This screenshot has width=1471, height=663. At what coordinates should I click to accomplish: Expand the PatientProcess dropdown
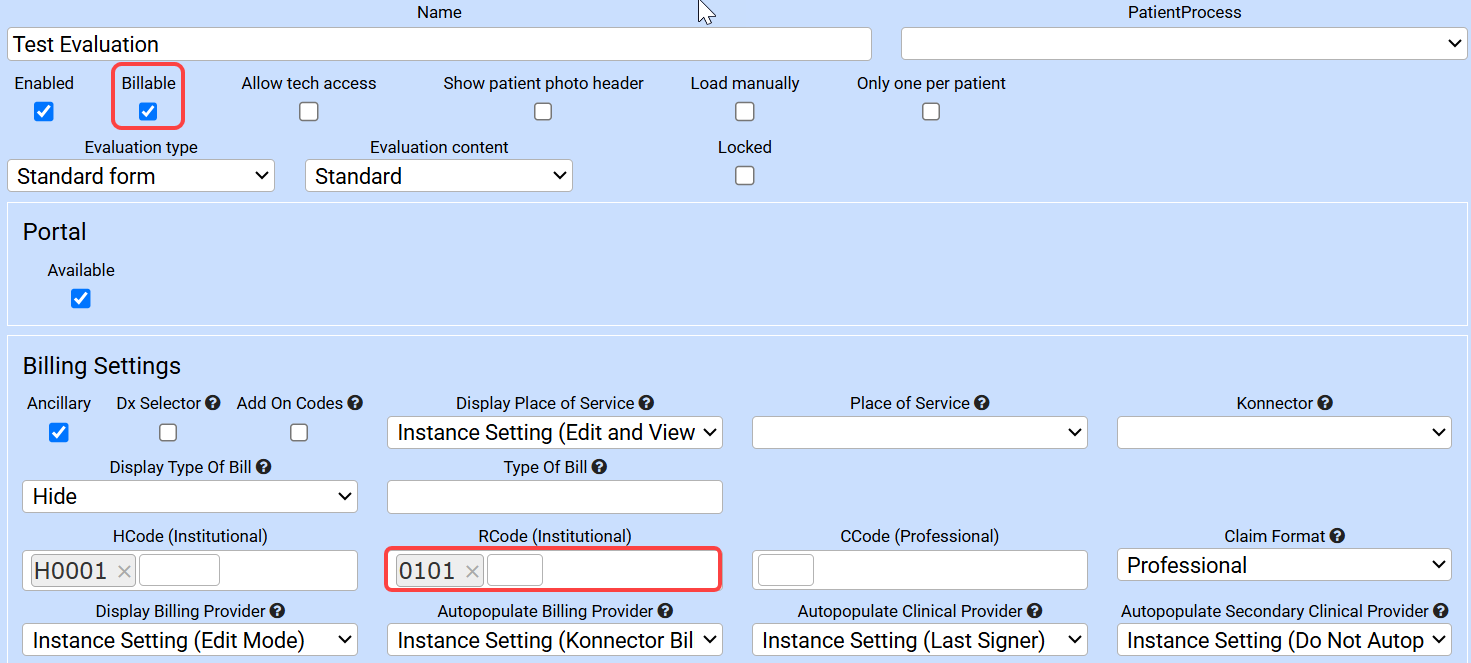[x=1184, y=44]
